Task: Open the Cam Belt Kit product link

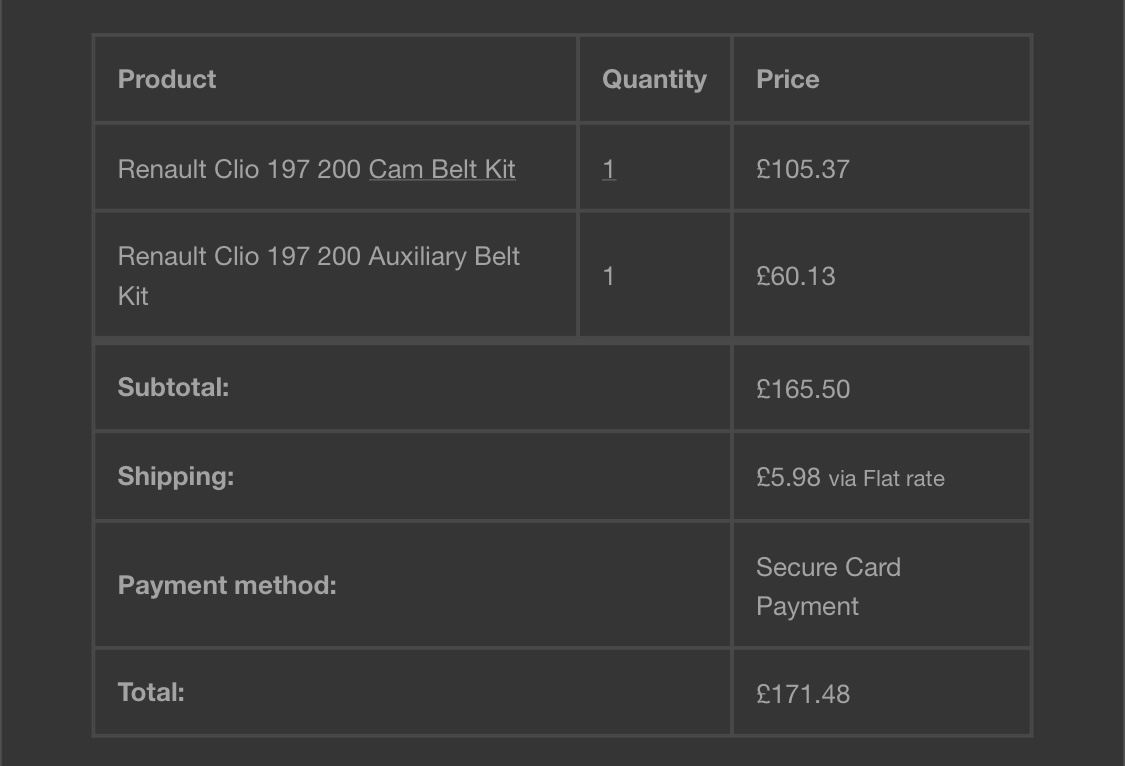Action: click(x=442, y=169)
